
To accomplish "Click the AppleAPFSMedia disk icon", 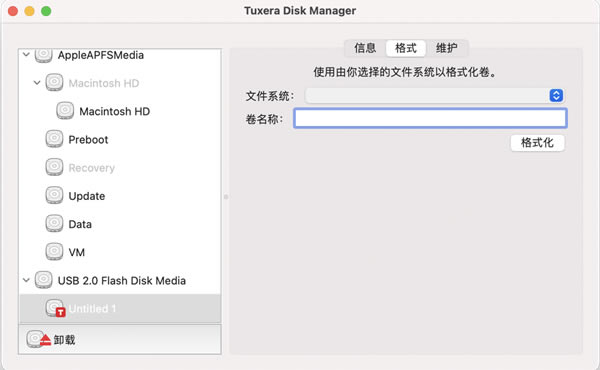I will tap(44, 55).
